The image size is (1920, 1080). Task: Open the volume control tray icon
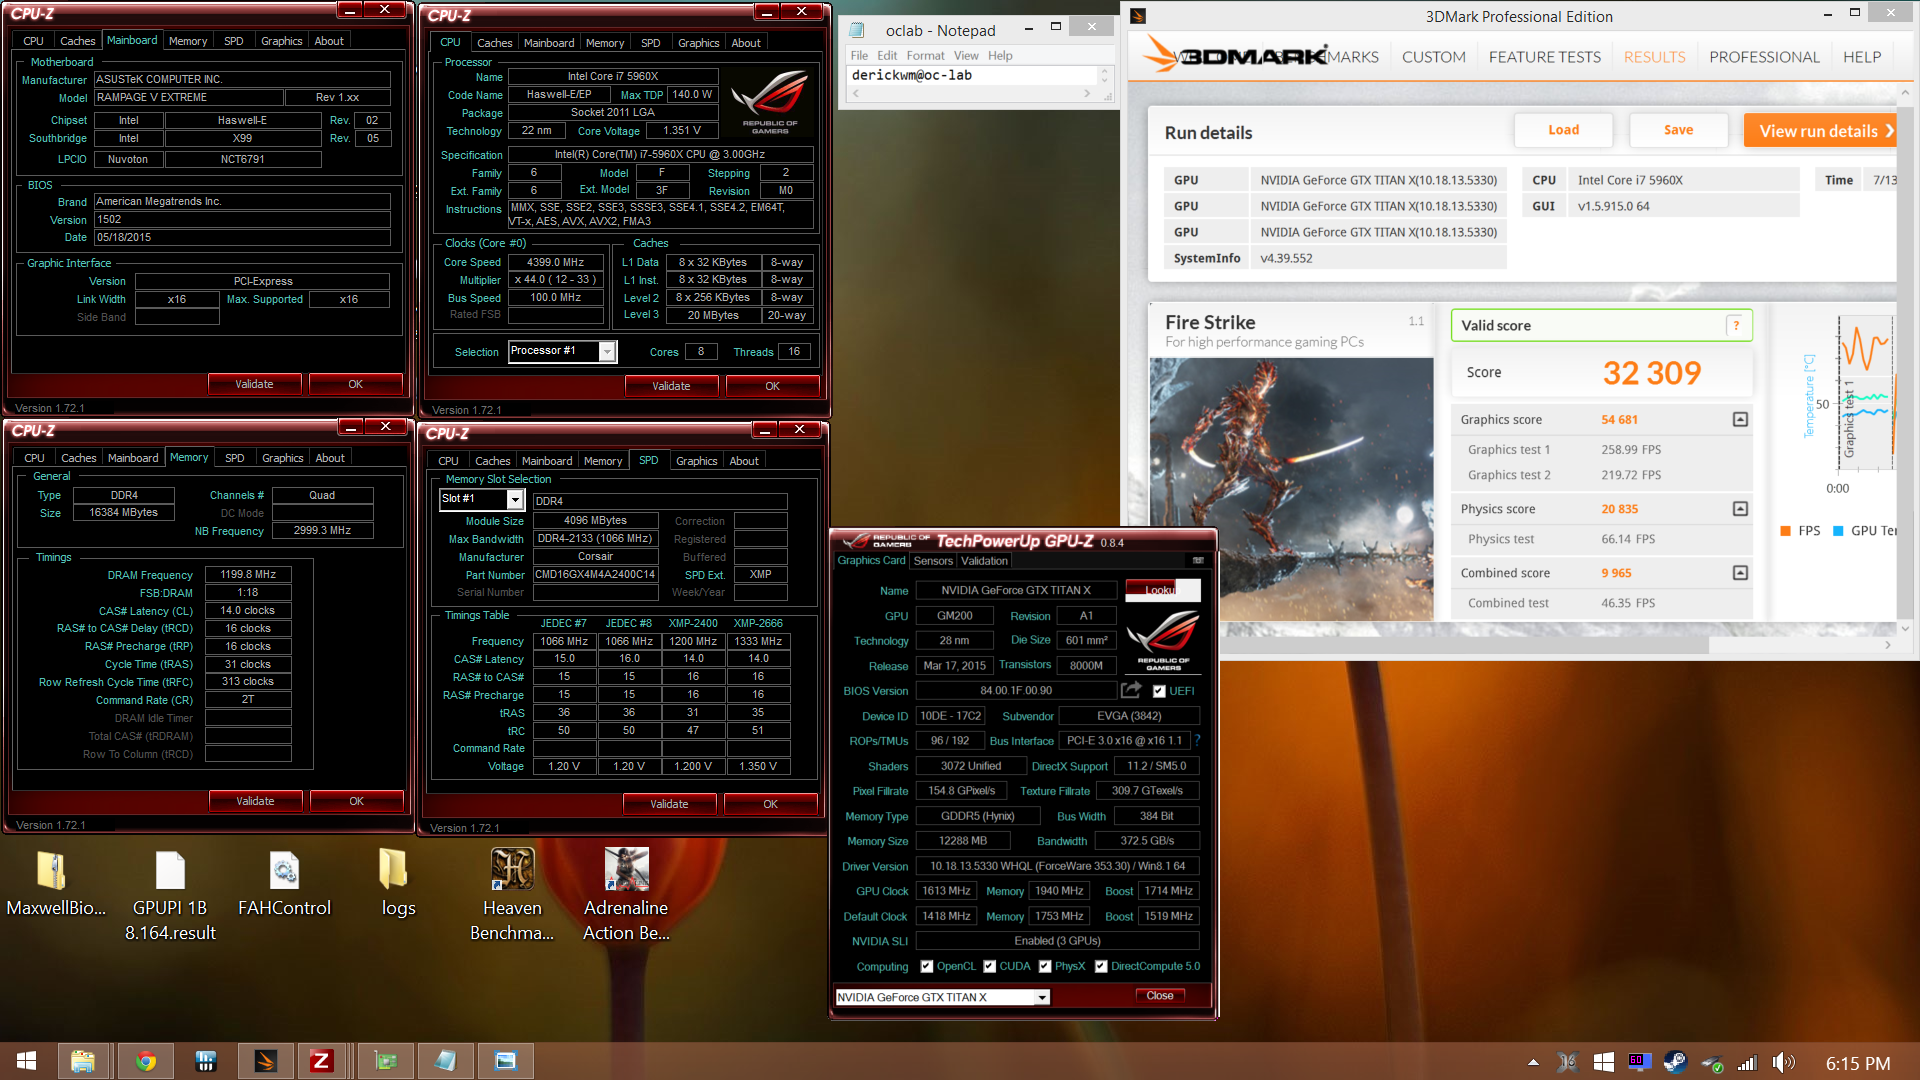pos(1783,1062)
